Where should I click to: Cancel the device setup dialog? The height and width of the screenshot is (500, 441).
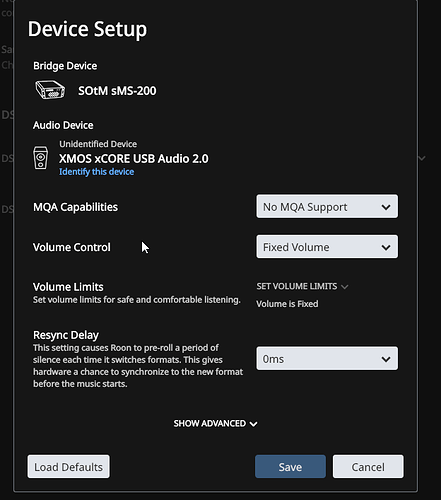[x=368, y=467]
